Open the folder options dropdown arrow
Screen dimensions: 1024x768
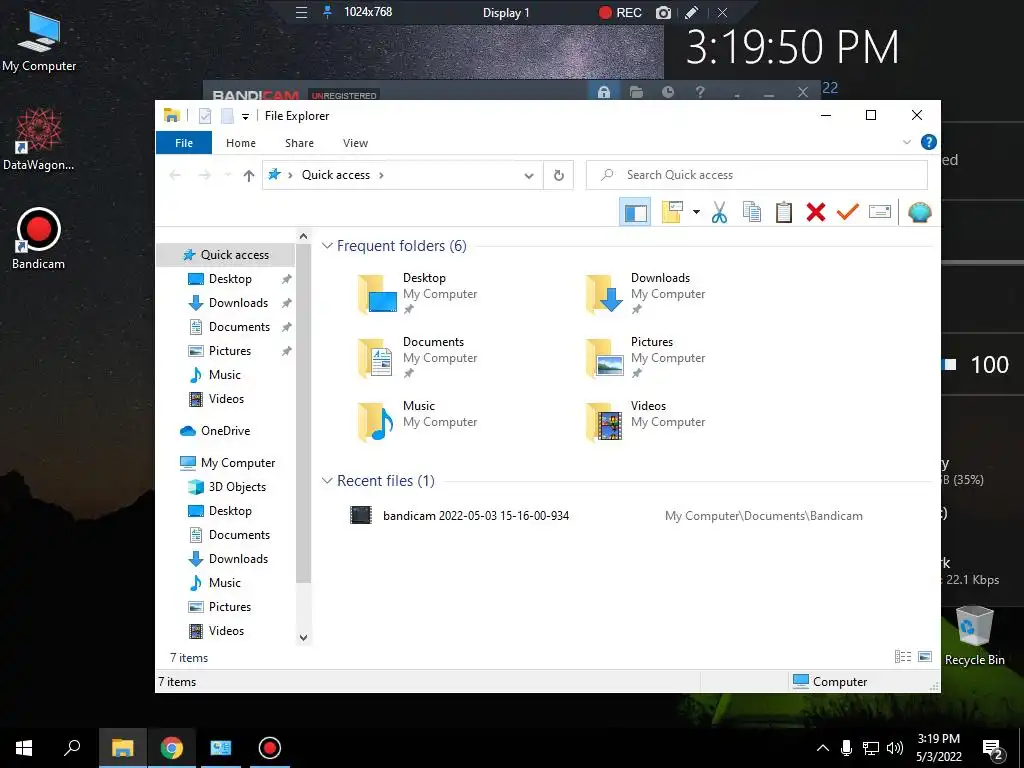coord(696,212)
